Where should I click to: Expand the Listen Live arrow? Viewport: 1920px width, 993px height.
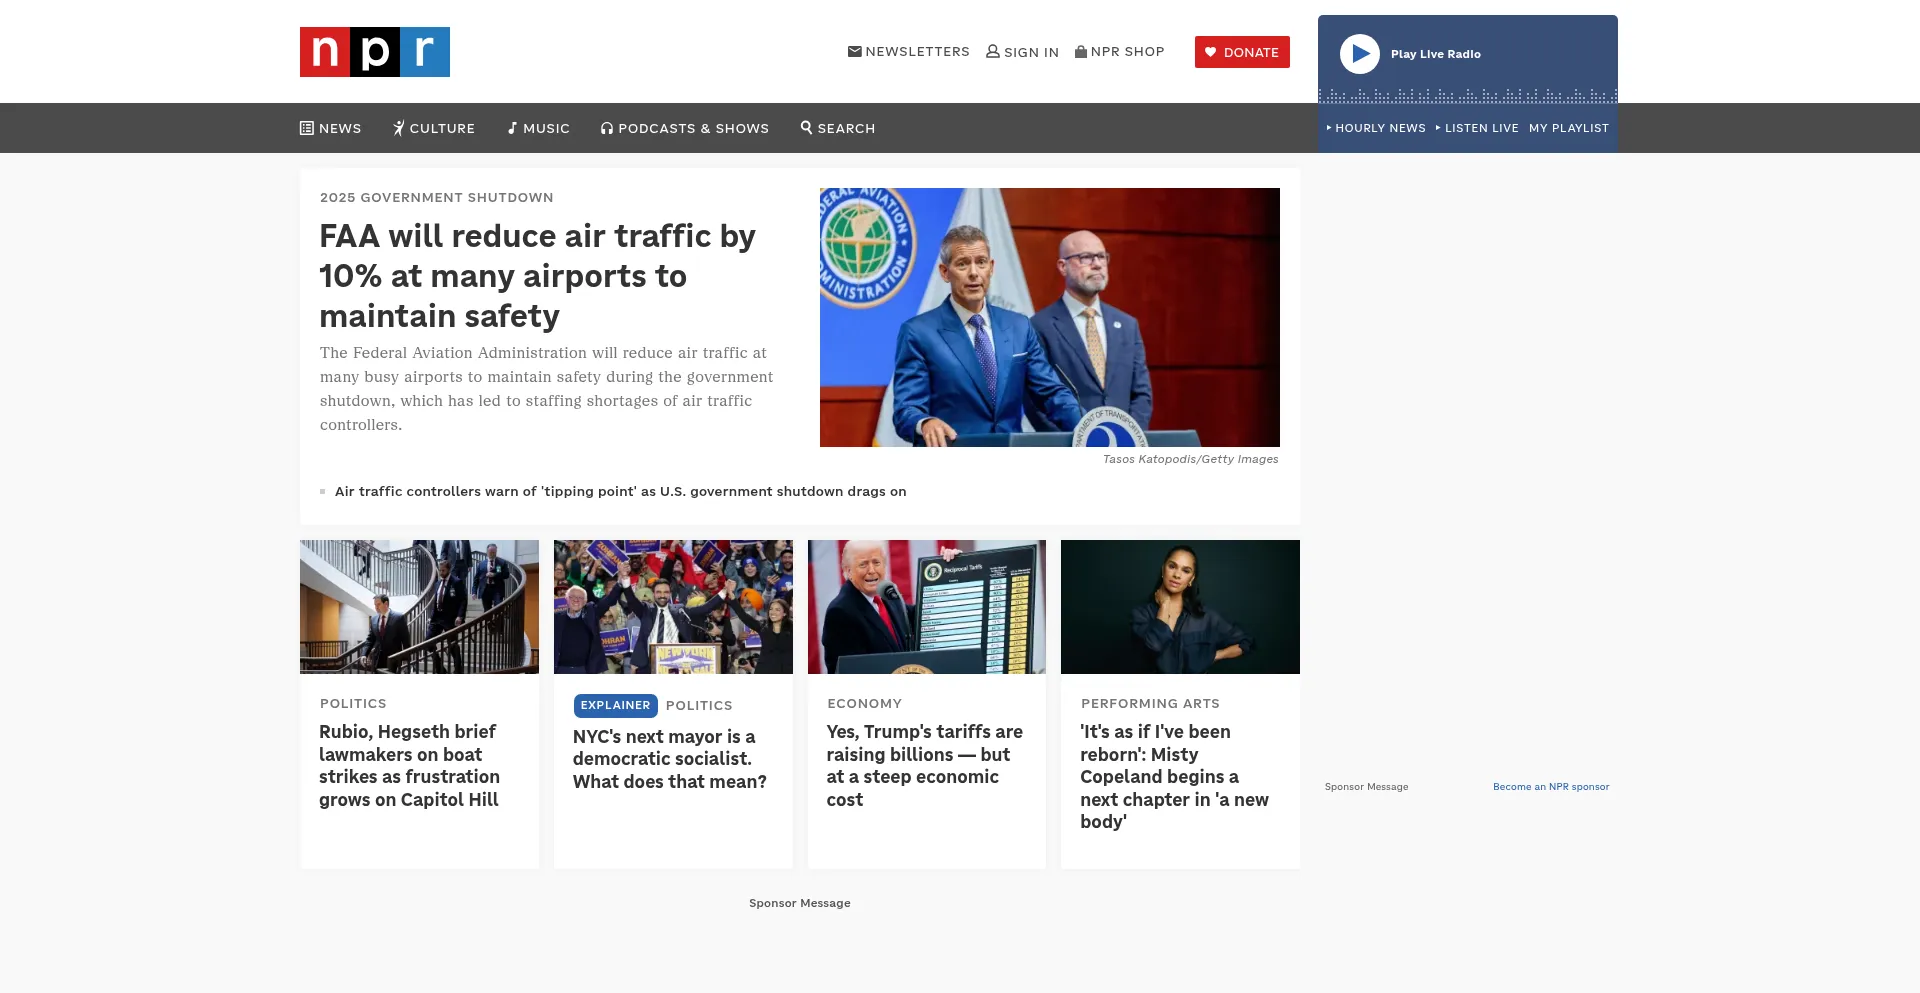pos(1438,128)
